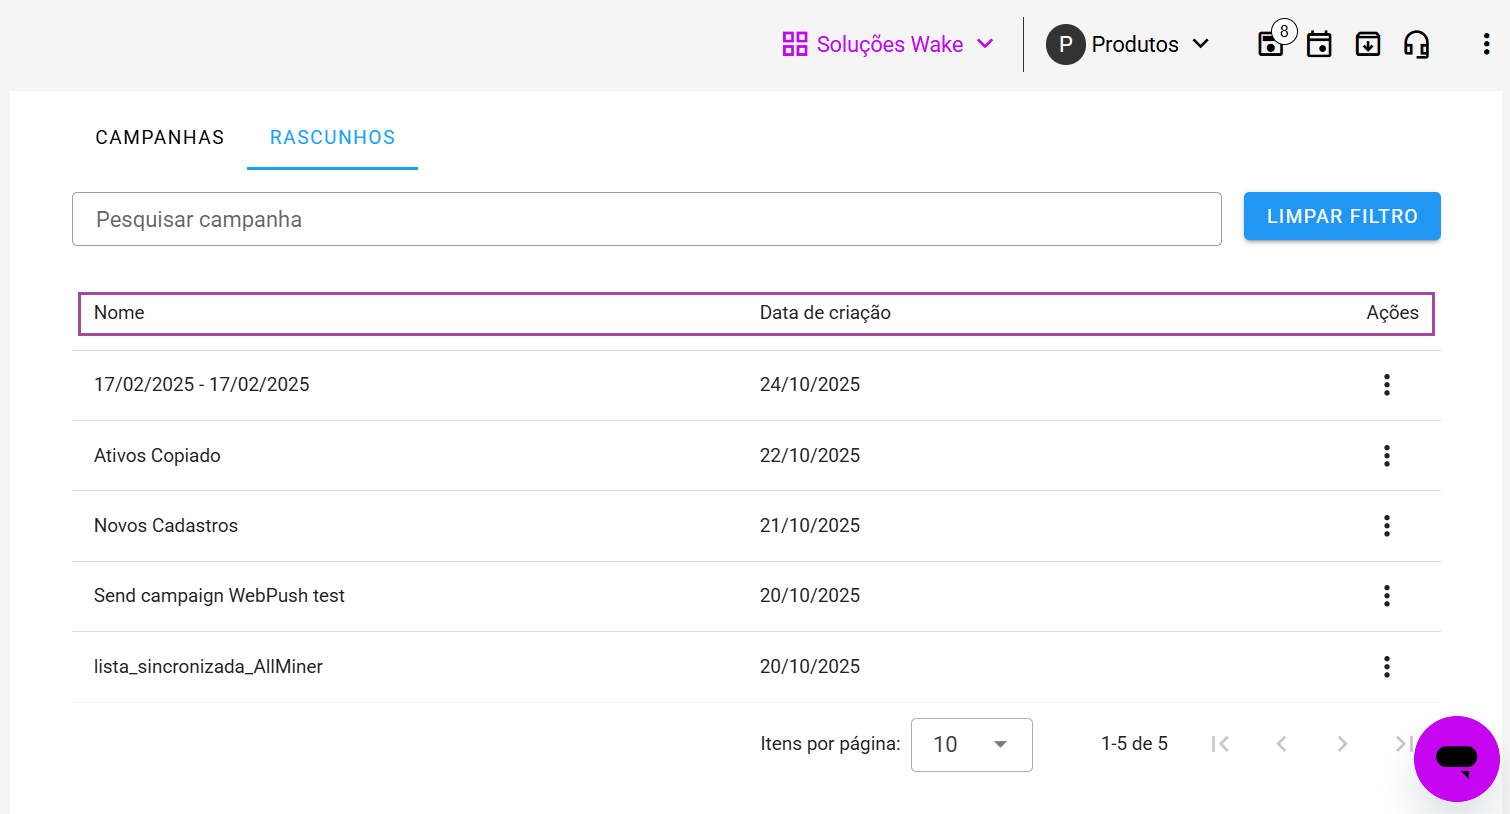Click actions dots for lista_sincronizada_AllMiner
The height and width of the screenshot is (814, 1510).
[1386, 667]
